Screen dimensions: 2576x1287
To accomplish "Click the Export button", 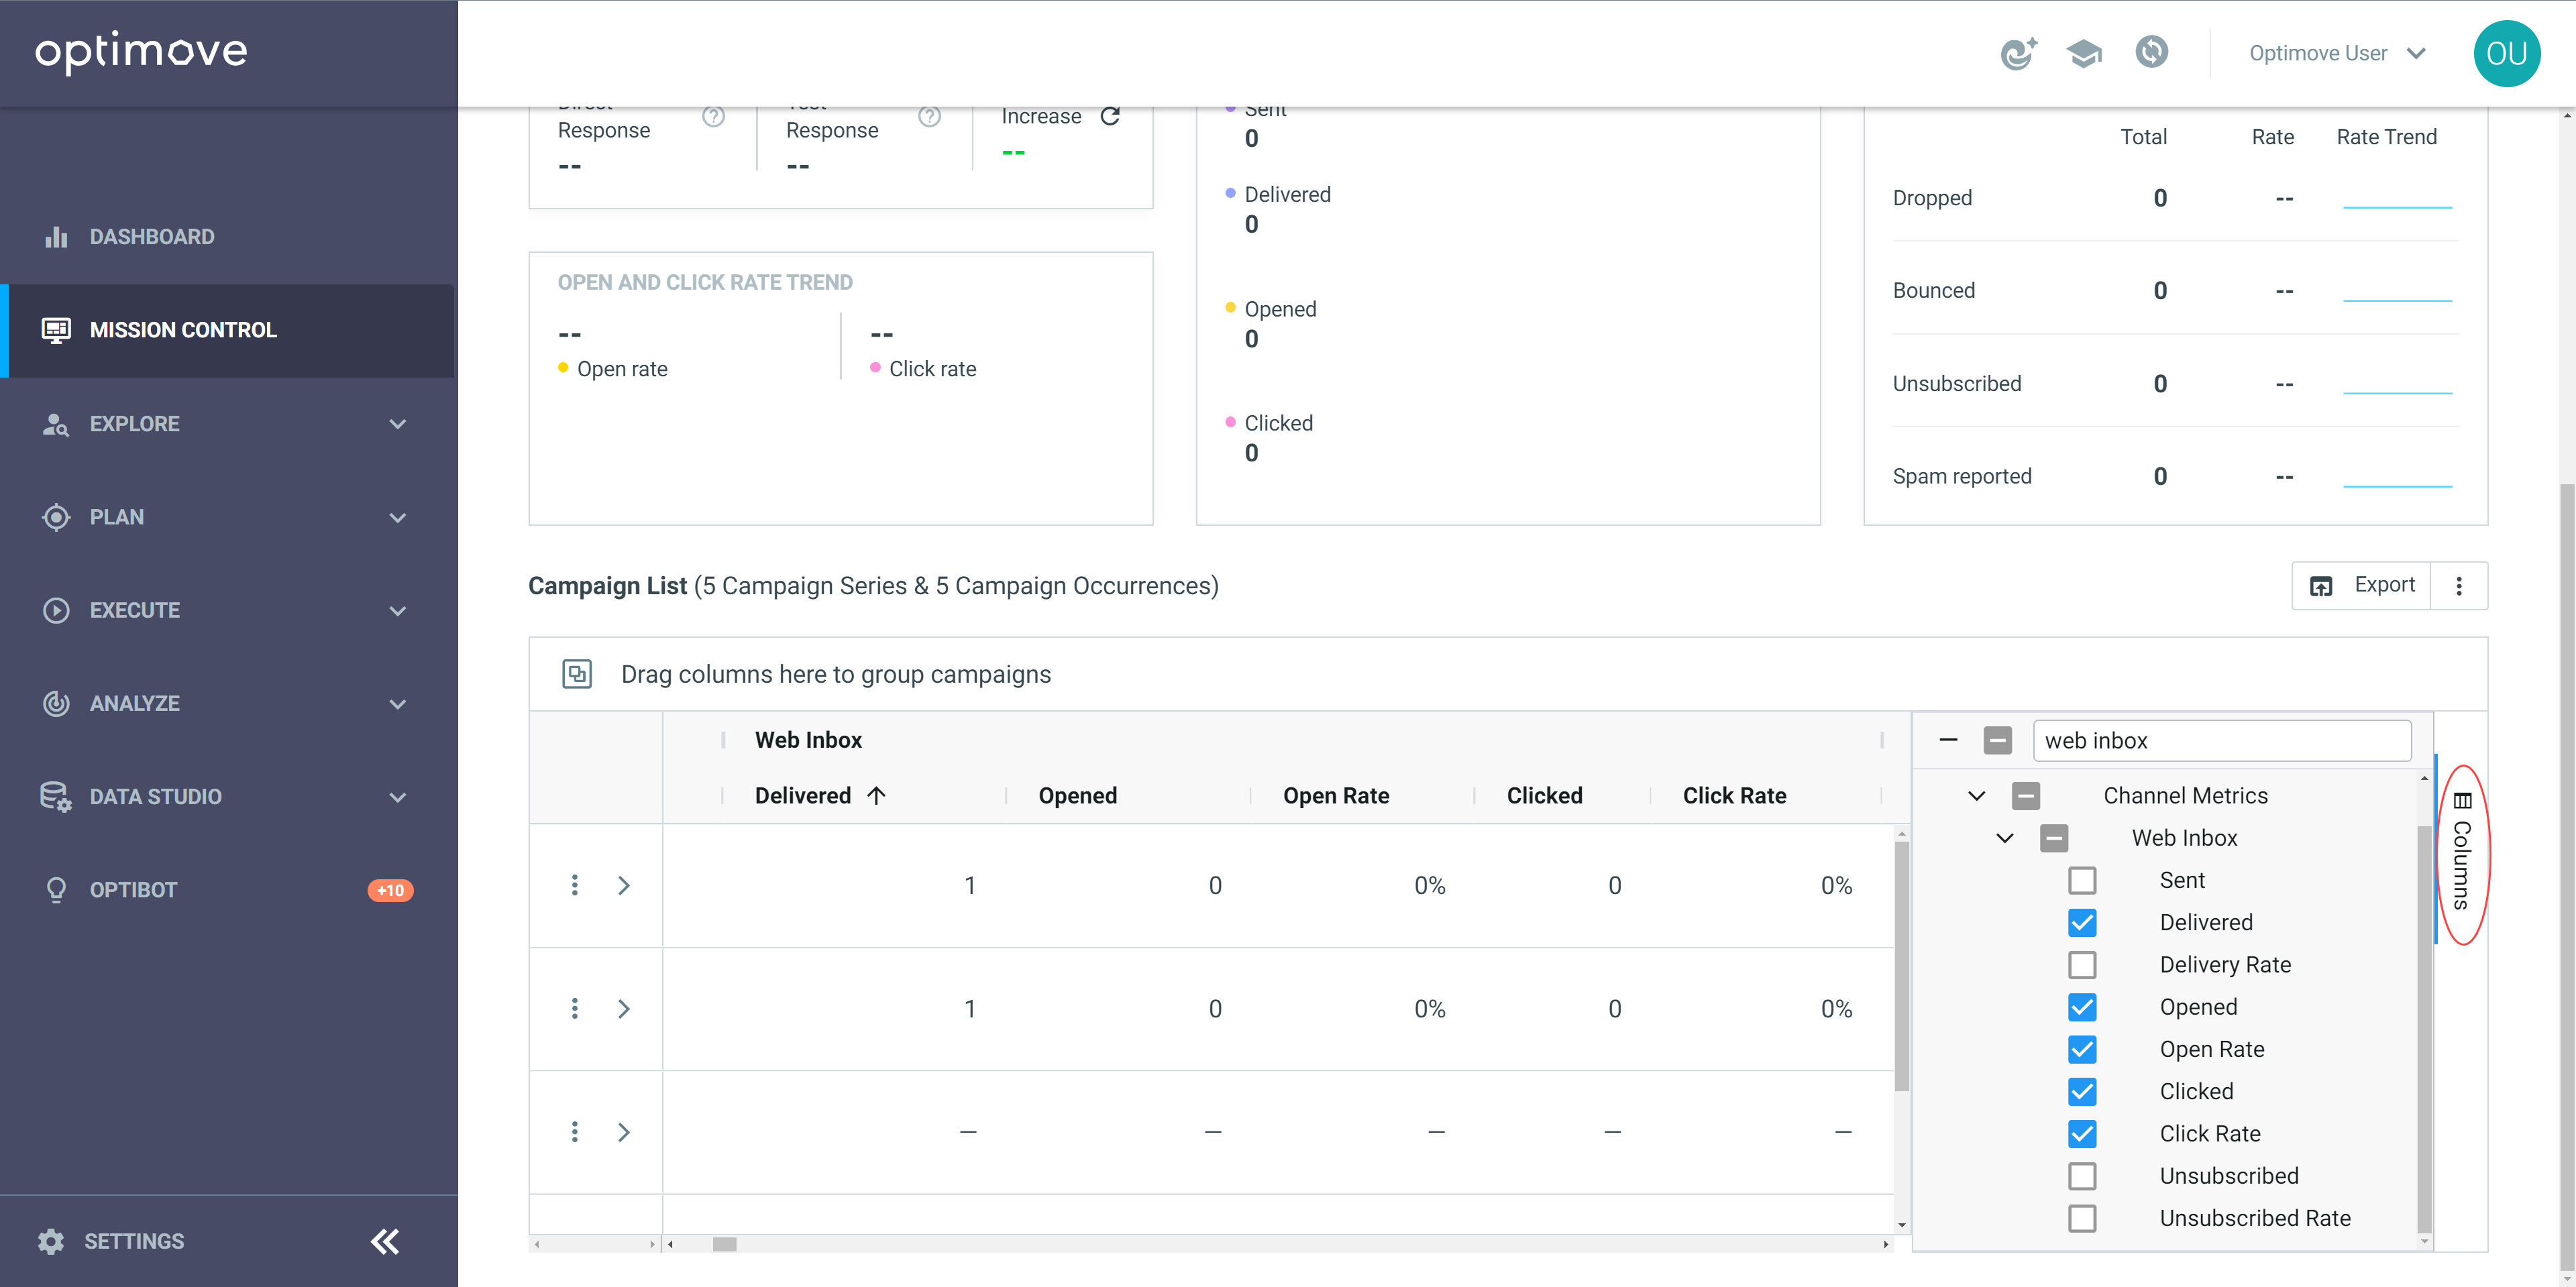I will pos(2362,586).
